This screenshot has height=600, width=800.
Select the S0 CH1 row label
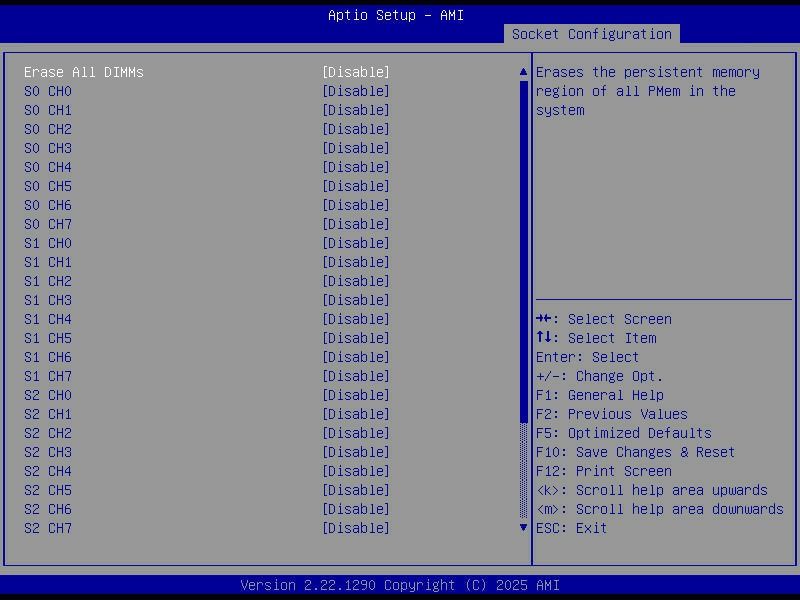click(x=48, y=110)
